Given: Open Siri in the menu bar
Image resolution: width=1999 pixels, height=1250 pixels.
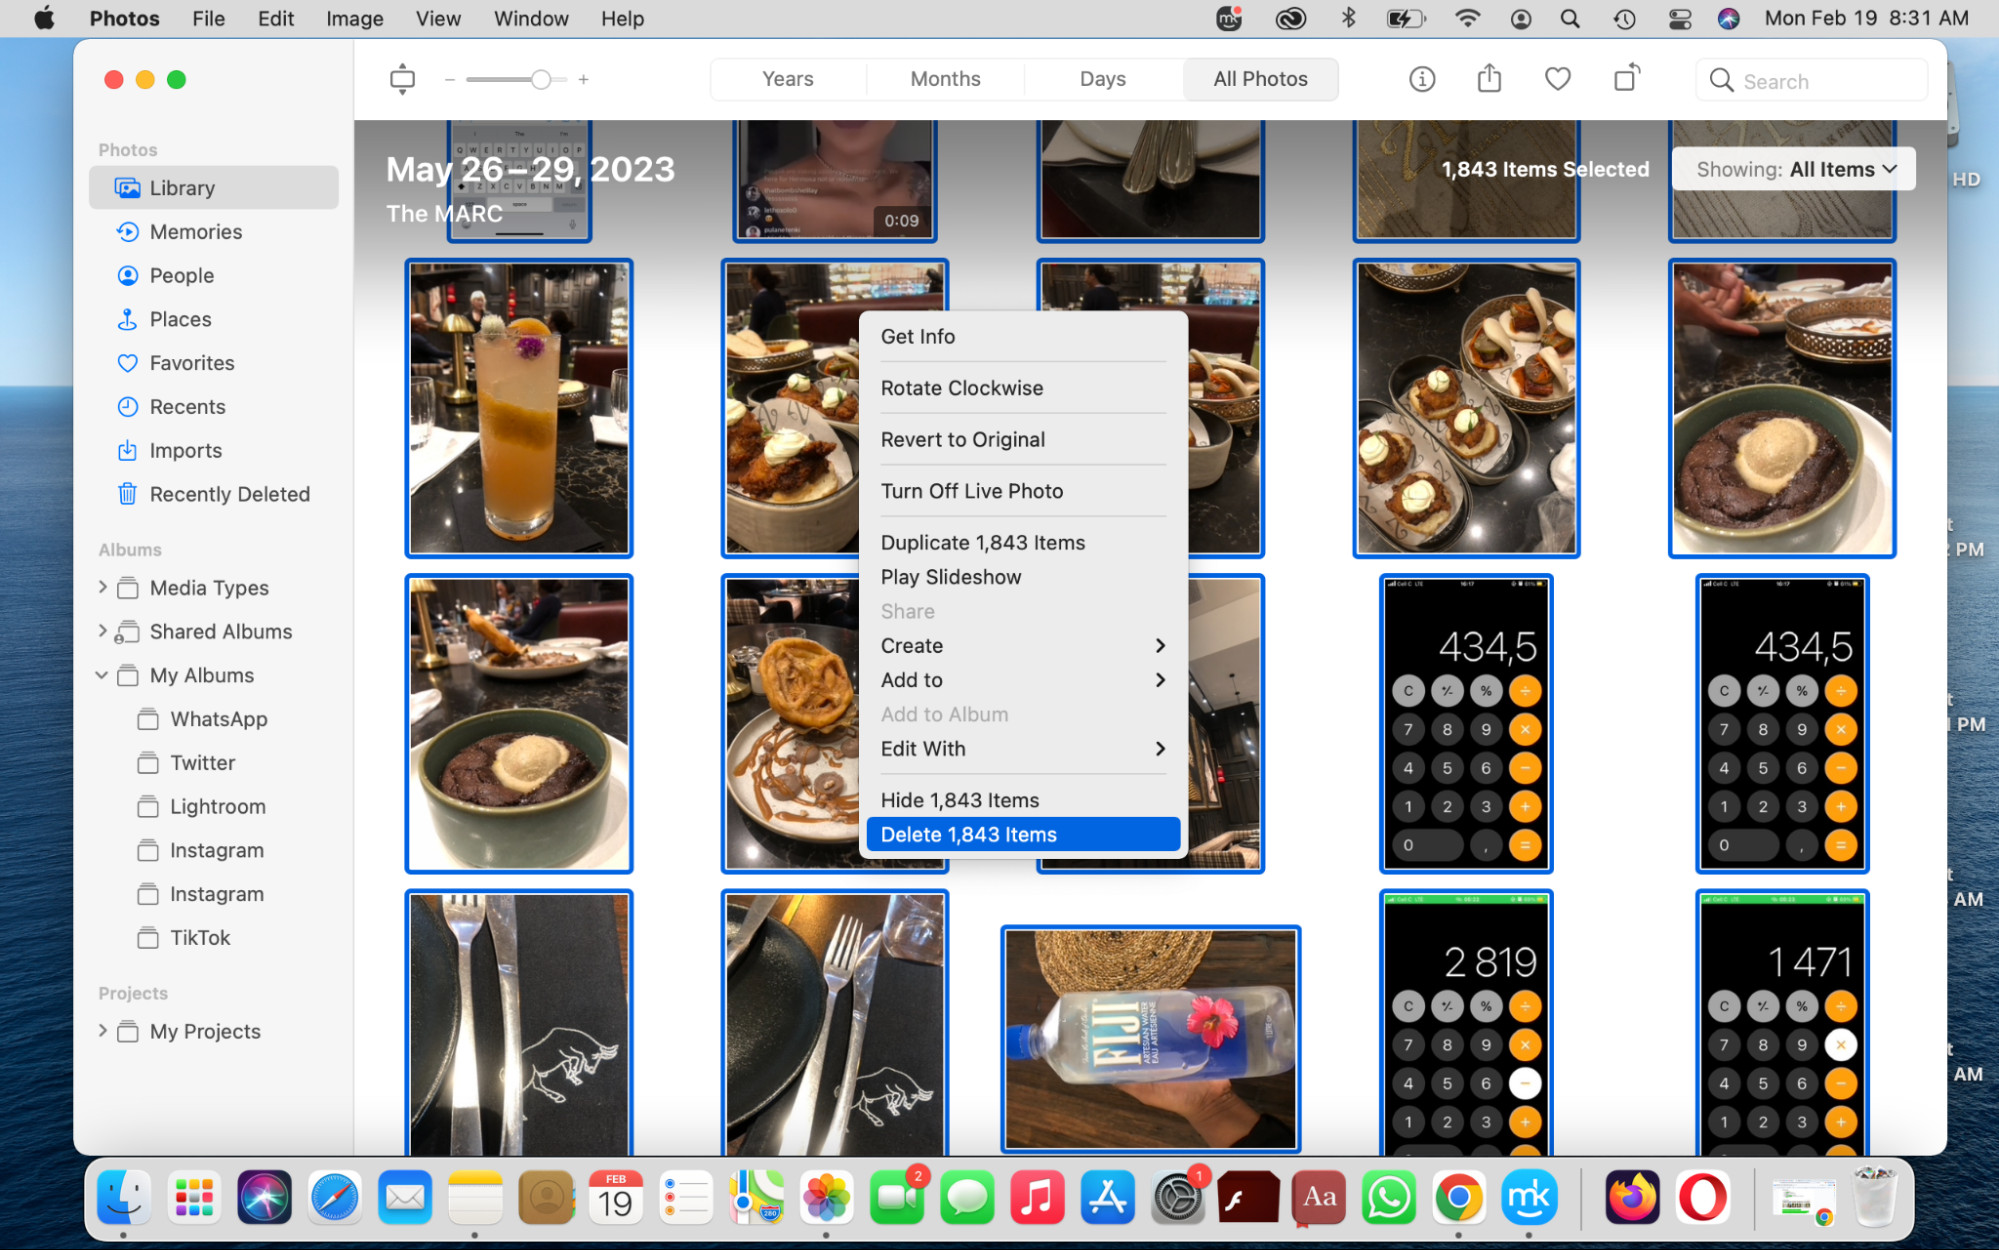Looking at the screenshot, I should coord(1728,19).
